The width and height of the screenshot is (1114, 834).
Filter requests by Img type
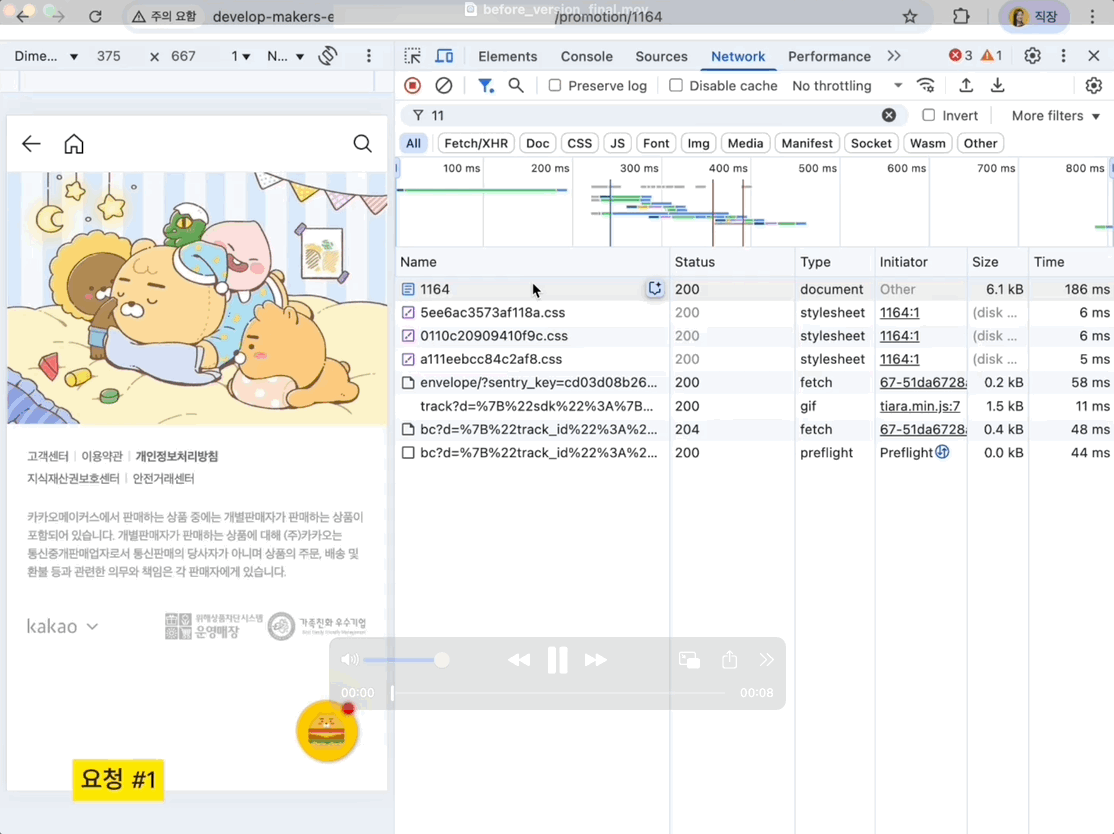click(698, 143)
